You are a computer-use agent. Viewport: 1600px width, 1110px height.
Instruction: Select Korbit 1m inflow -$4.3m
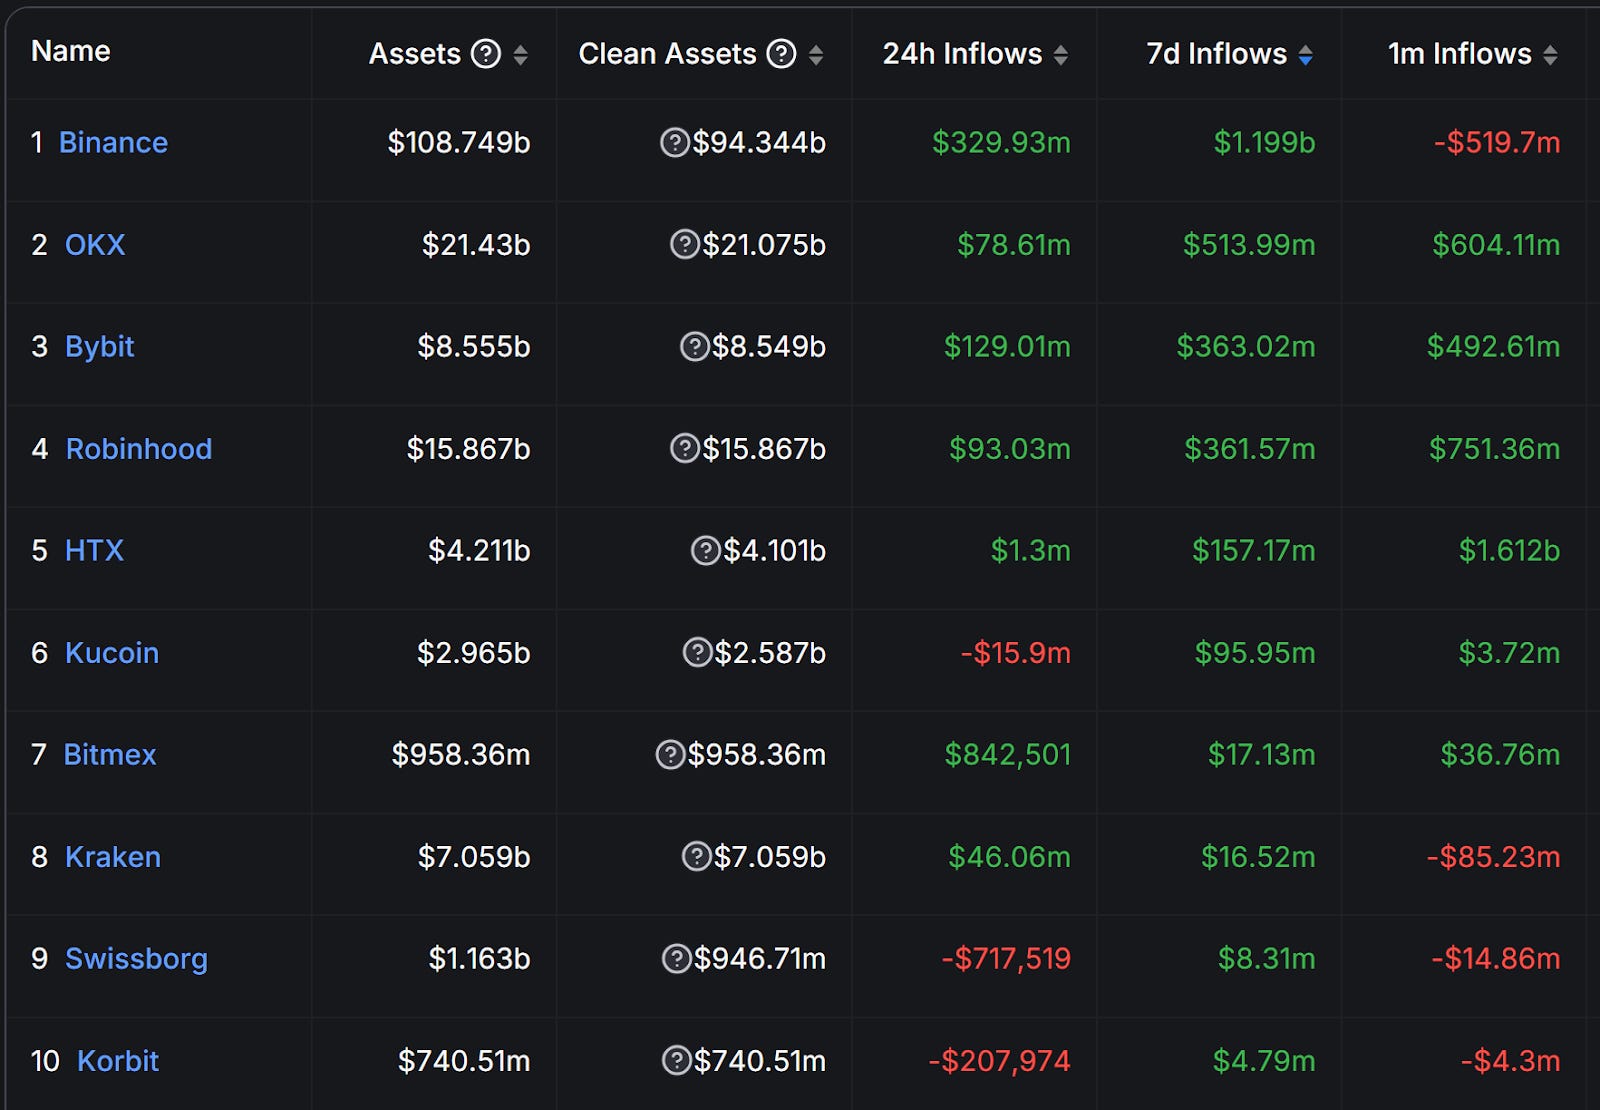tap(1510, 1060)
